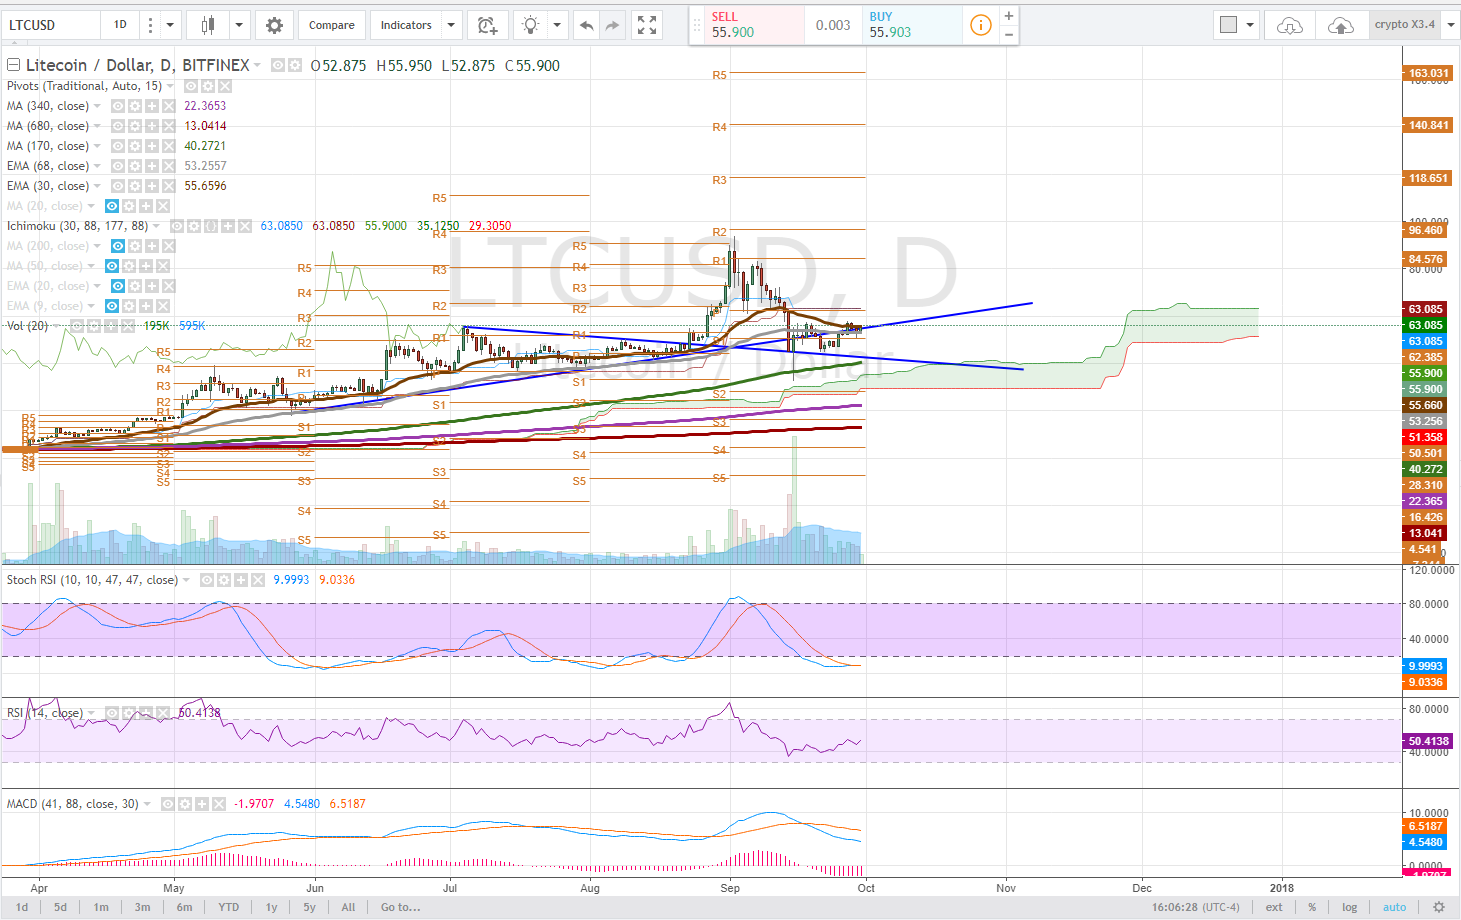Open chart properties gear in top toolbar
The image size is (1461, 920).
coord(274,25)
